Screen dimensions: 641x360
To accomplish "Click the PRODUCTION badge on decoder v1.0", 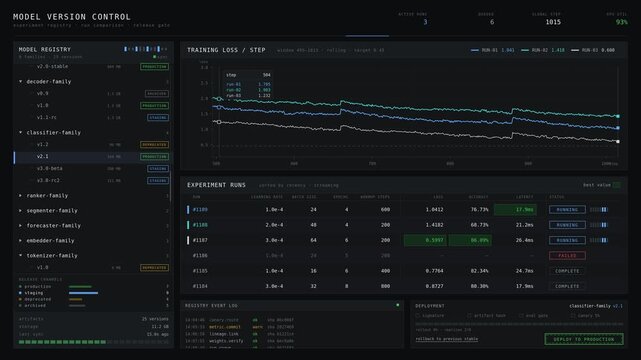I will [x=155, y=105].
